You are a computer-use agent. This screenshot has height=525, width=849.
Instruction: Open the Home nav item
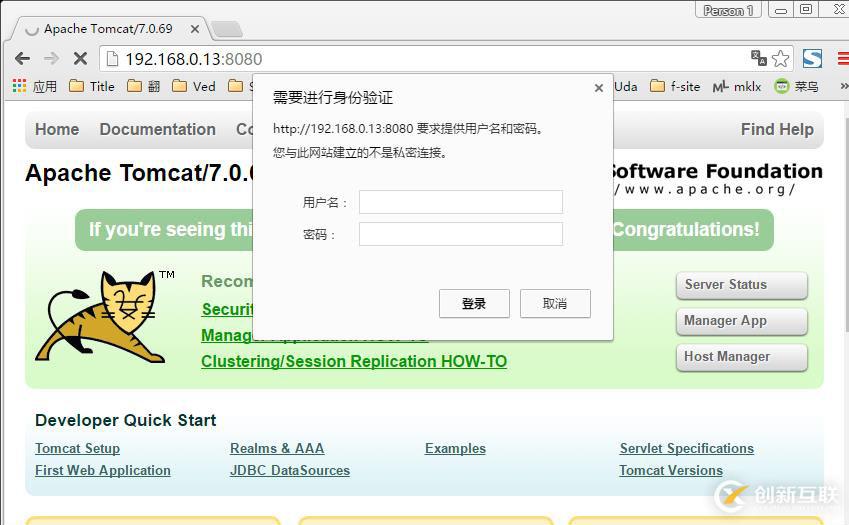click(x=57, y=129)
